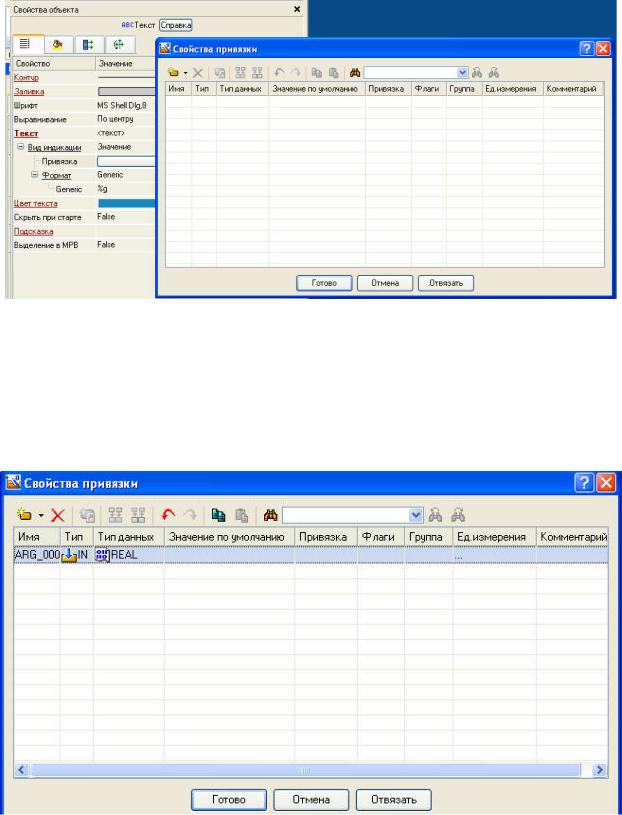Click the Привязка value field in properties panel

click(x=126, y=161)
